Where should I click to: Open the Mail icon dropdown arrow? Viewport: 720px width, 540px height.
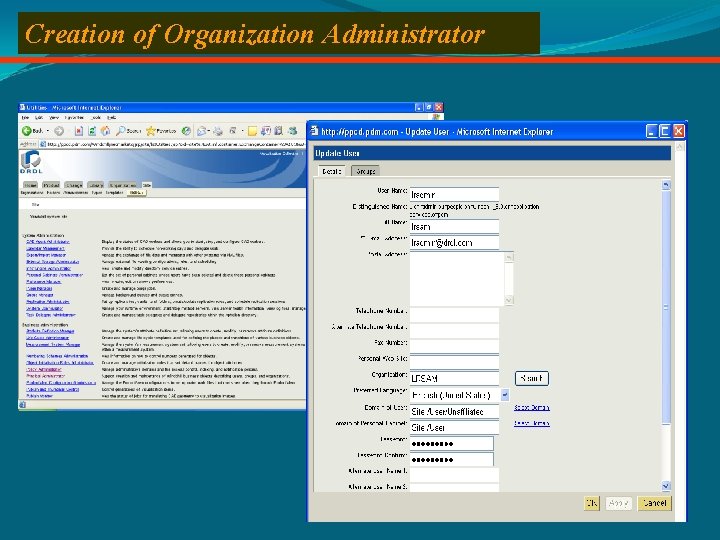[x=209, y=131]
